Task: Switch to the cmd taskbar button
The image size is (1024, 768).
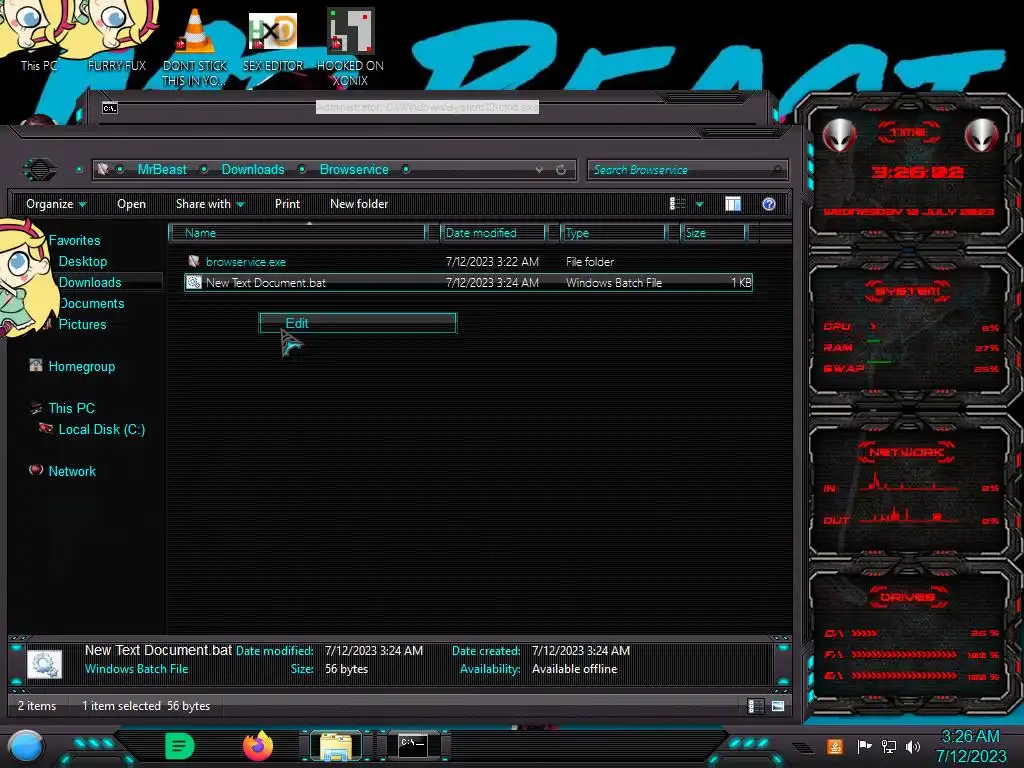Action: coord(413,746)
